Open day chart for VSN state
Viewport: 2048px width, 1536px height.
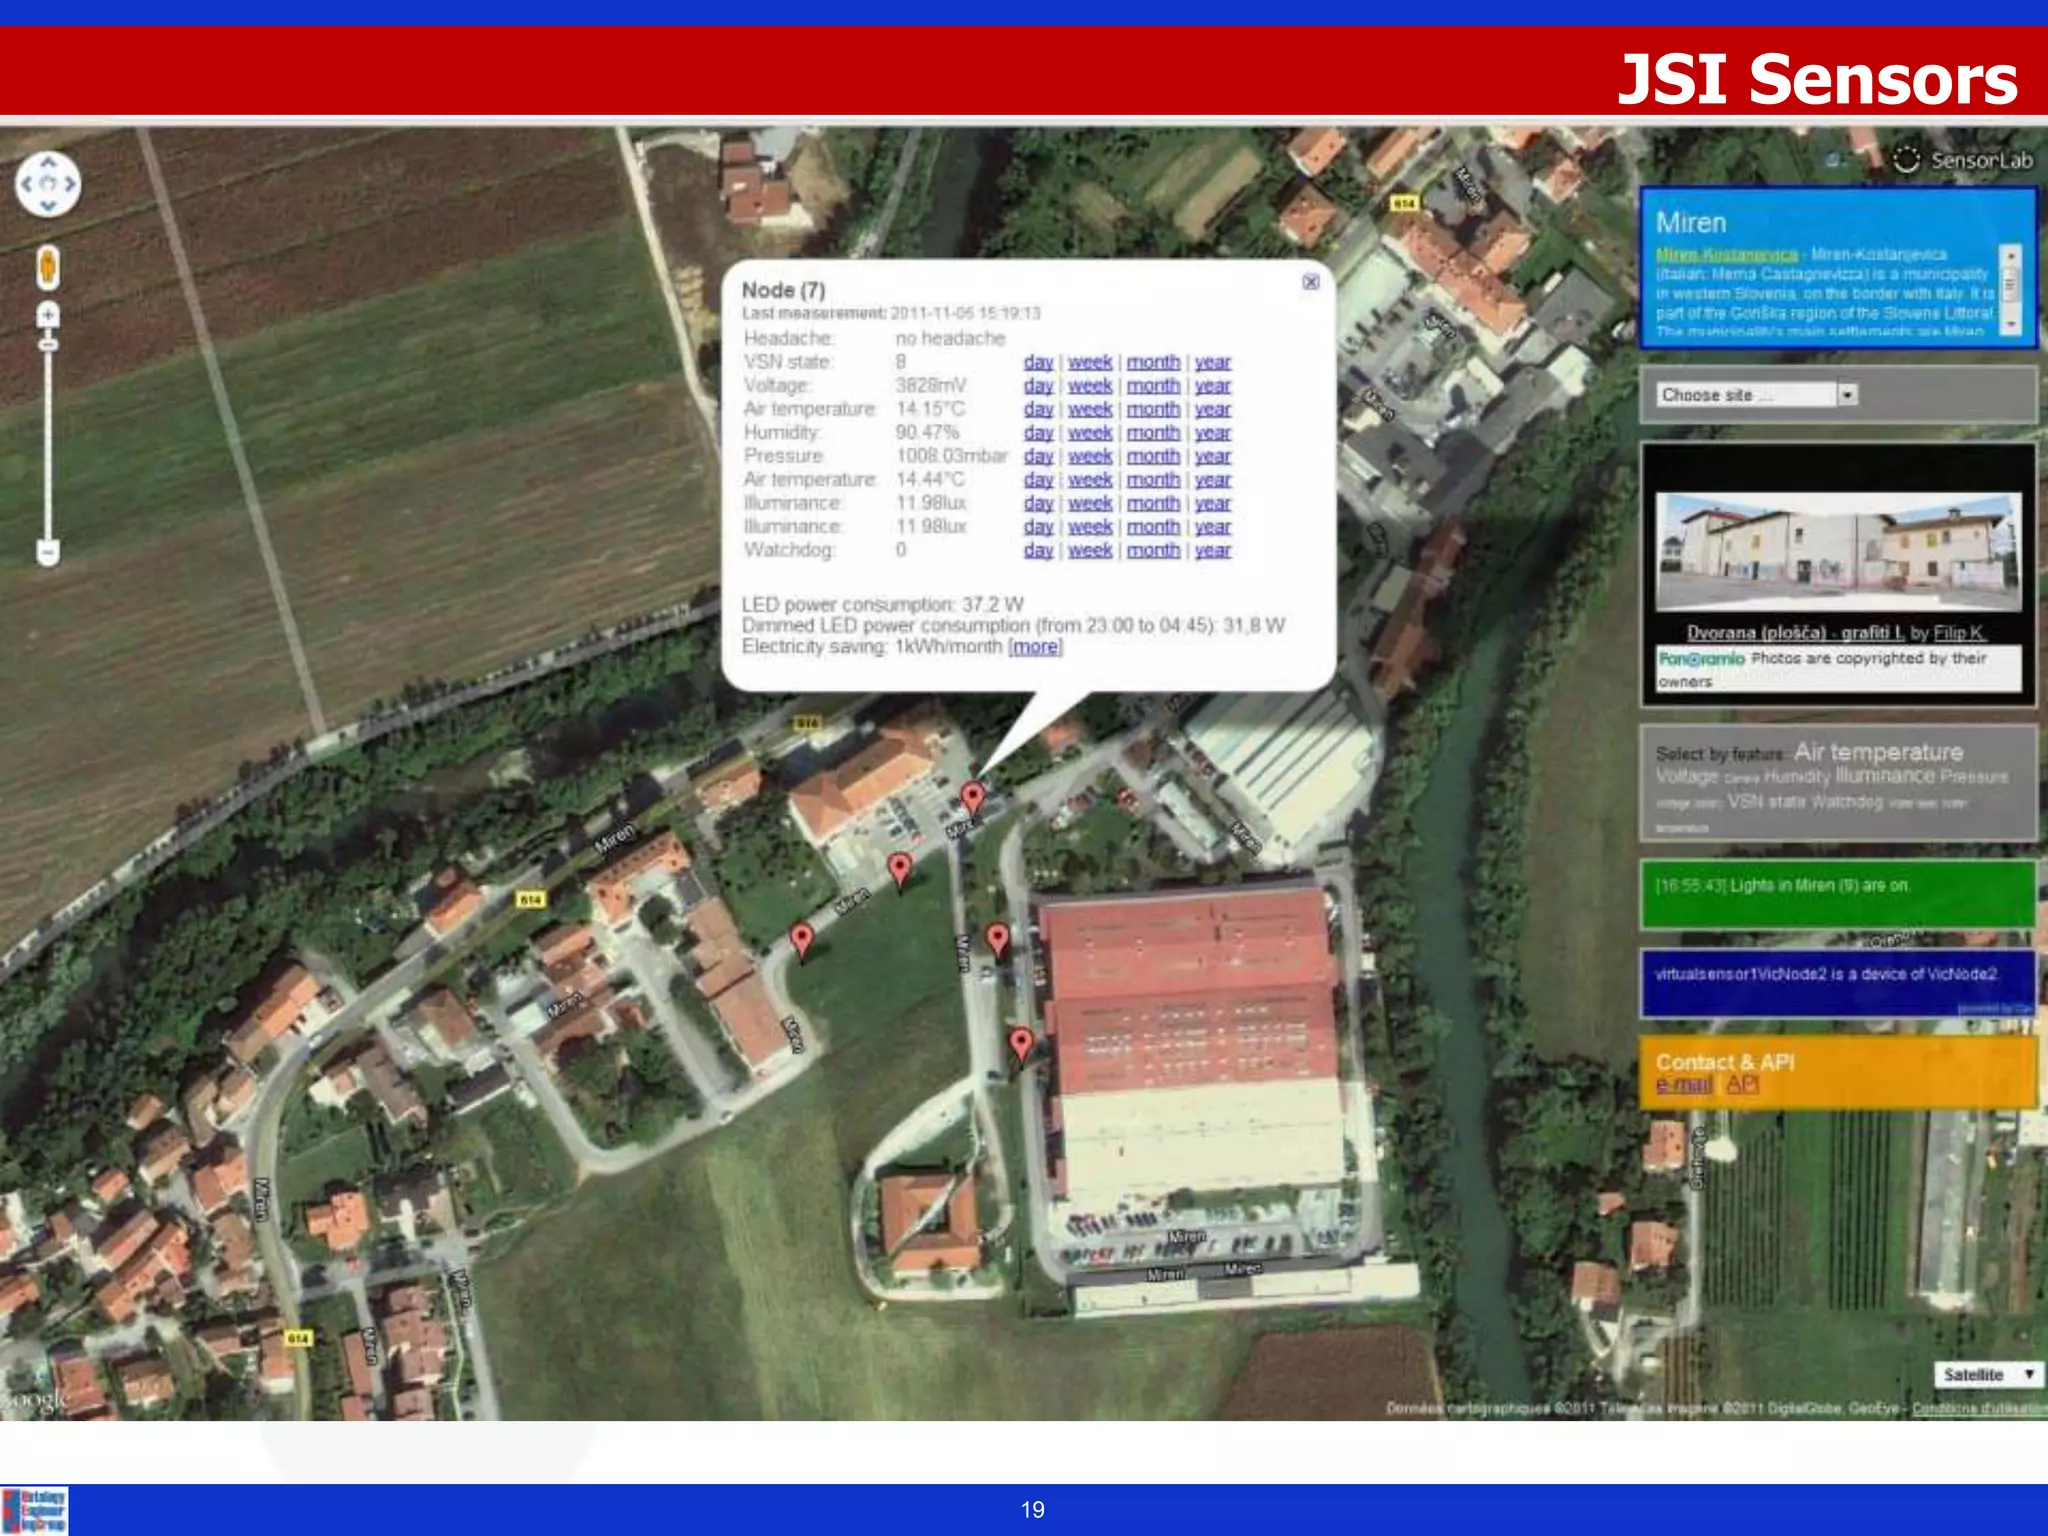pyautogui.click(x=1038, y=362)
